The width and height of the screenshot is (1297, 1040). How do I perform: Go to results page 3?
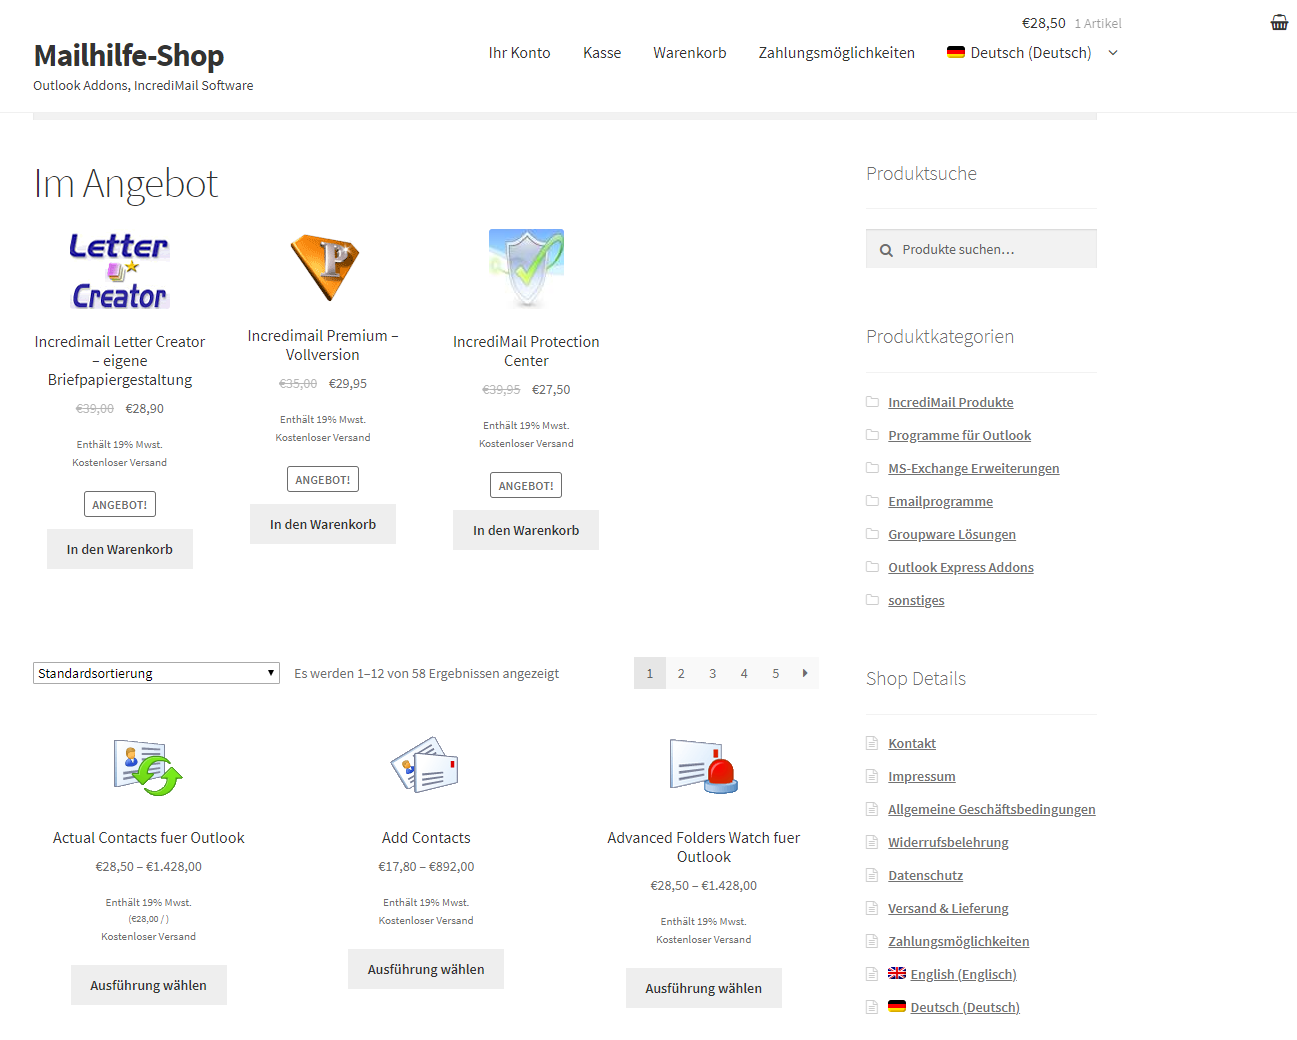713,673
